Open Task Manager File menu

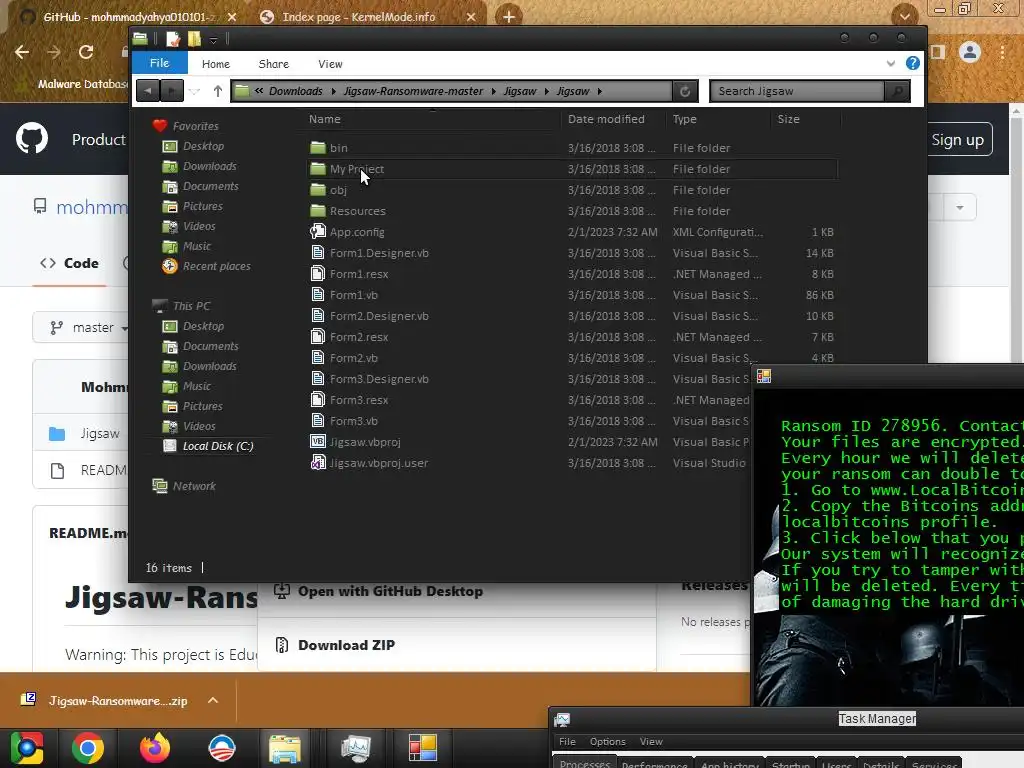click(x=568, y=742)
